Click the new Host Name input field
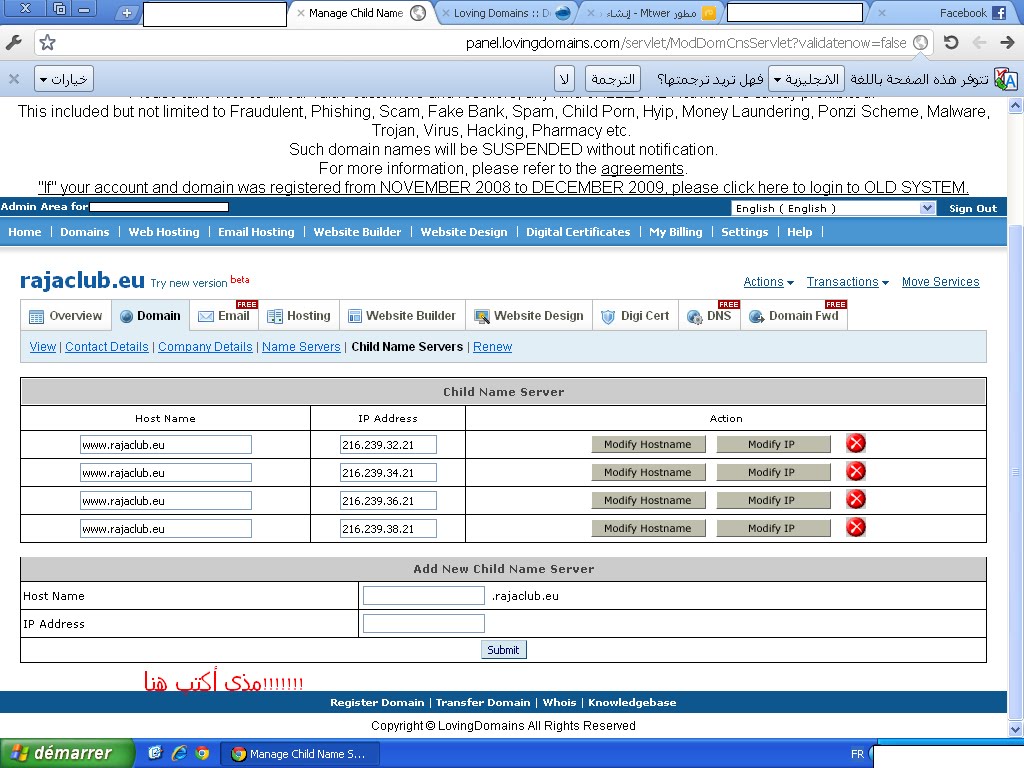1024x768 pixels. [x=424, y=596]
